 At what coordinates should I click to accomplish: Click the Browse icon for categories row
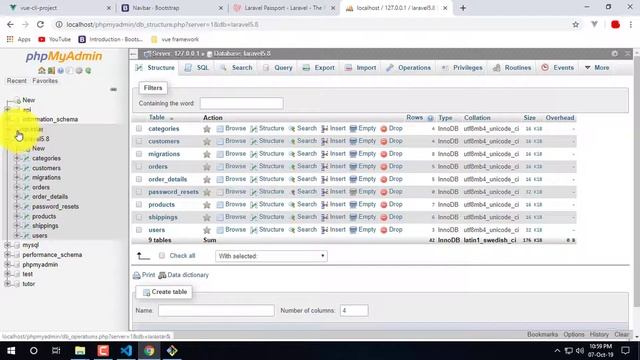coord(220,129)
